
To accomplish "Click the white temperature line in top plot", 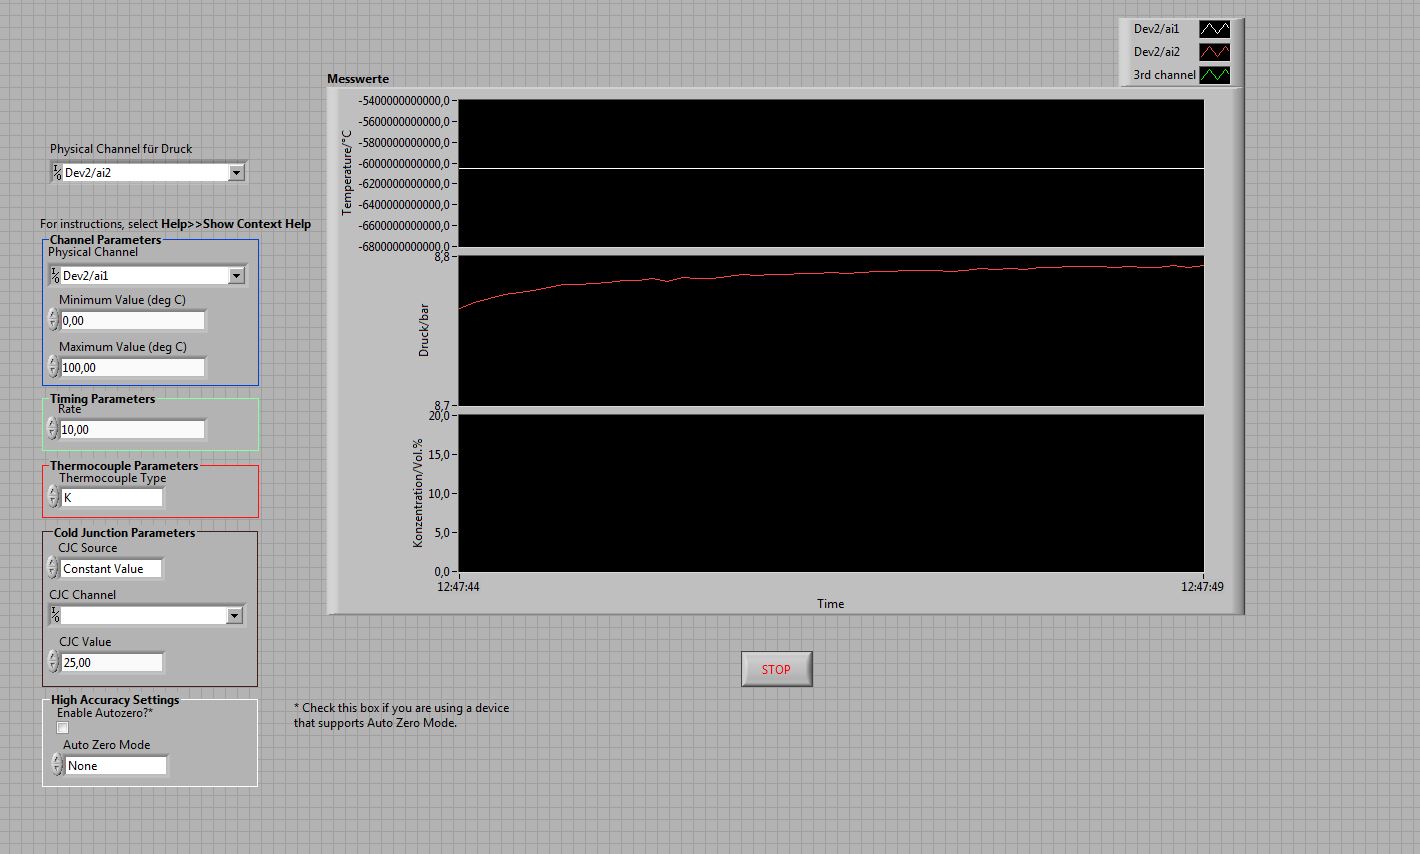I will point(830,169).
